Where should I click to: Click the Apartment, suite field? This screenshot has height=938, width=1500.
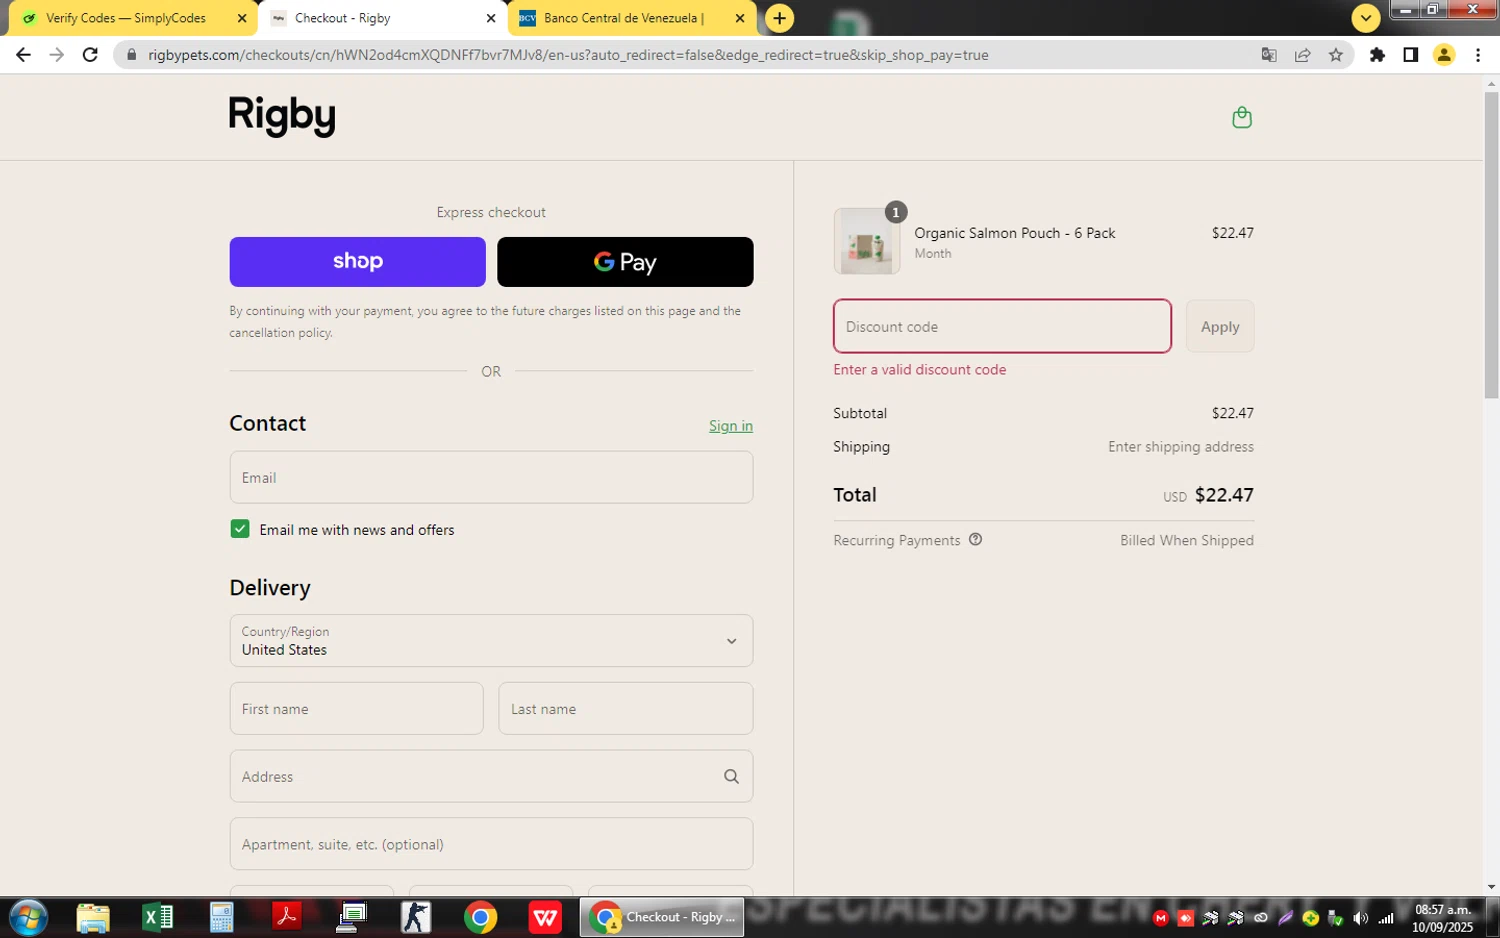tap(491, 844)
